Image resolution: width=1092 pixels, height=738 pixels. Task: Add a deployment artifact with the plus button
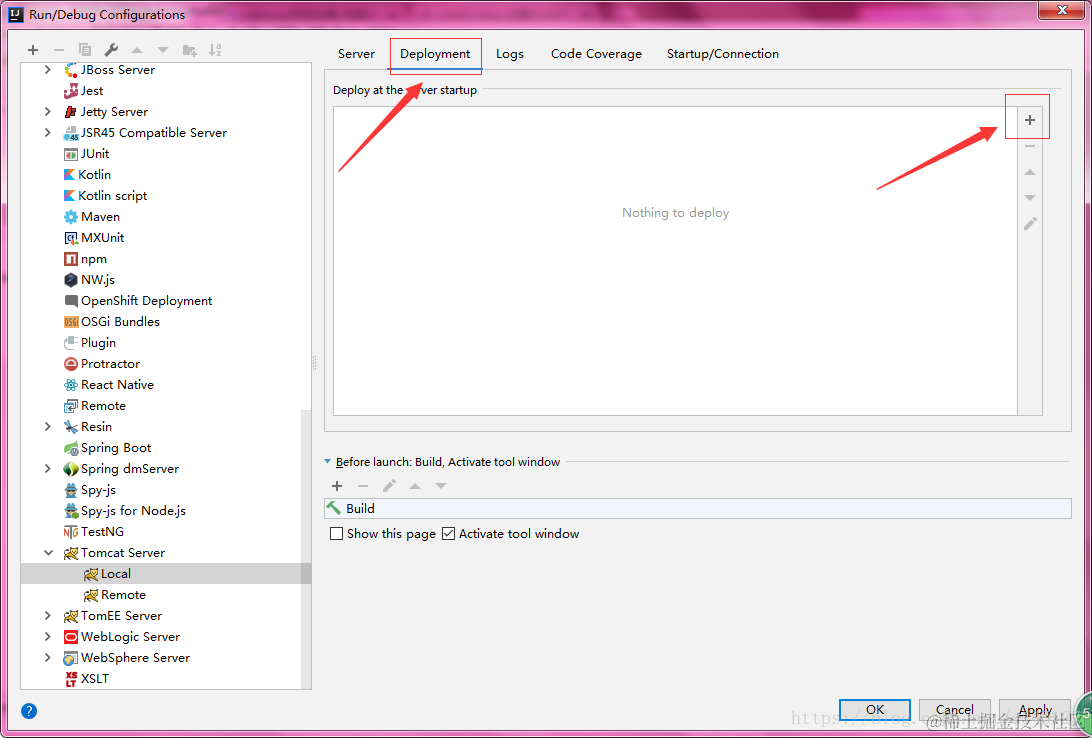1030,120
